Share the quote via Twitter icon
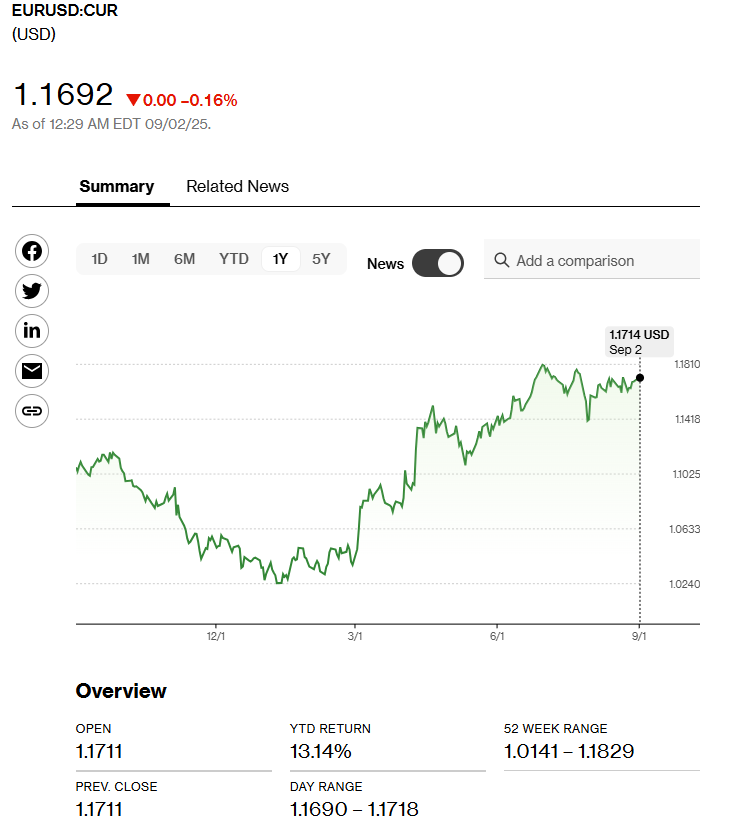Image resolution: width=729 pixels, height=826 pixels. [32, 291]
